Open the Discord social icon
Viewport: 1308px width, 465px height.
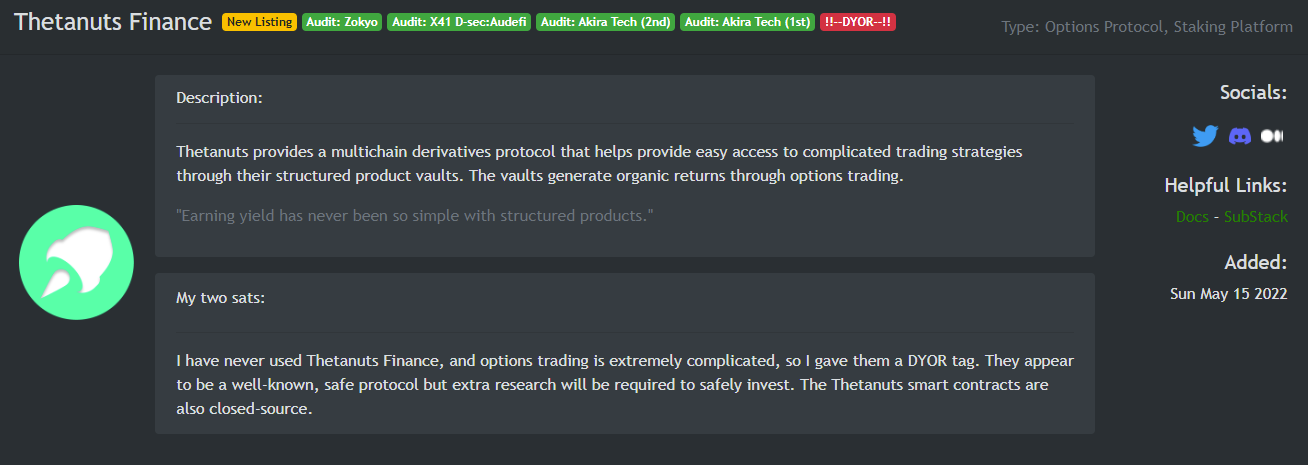[x=1240, y=136]
